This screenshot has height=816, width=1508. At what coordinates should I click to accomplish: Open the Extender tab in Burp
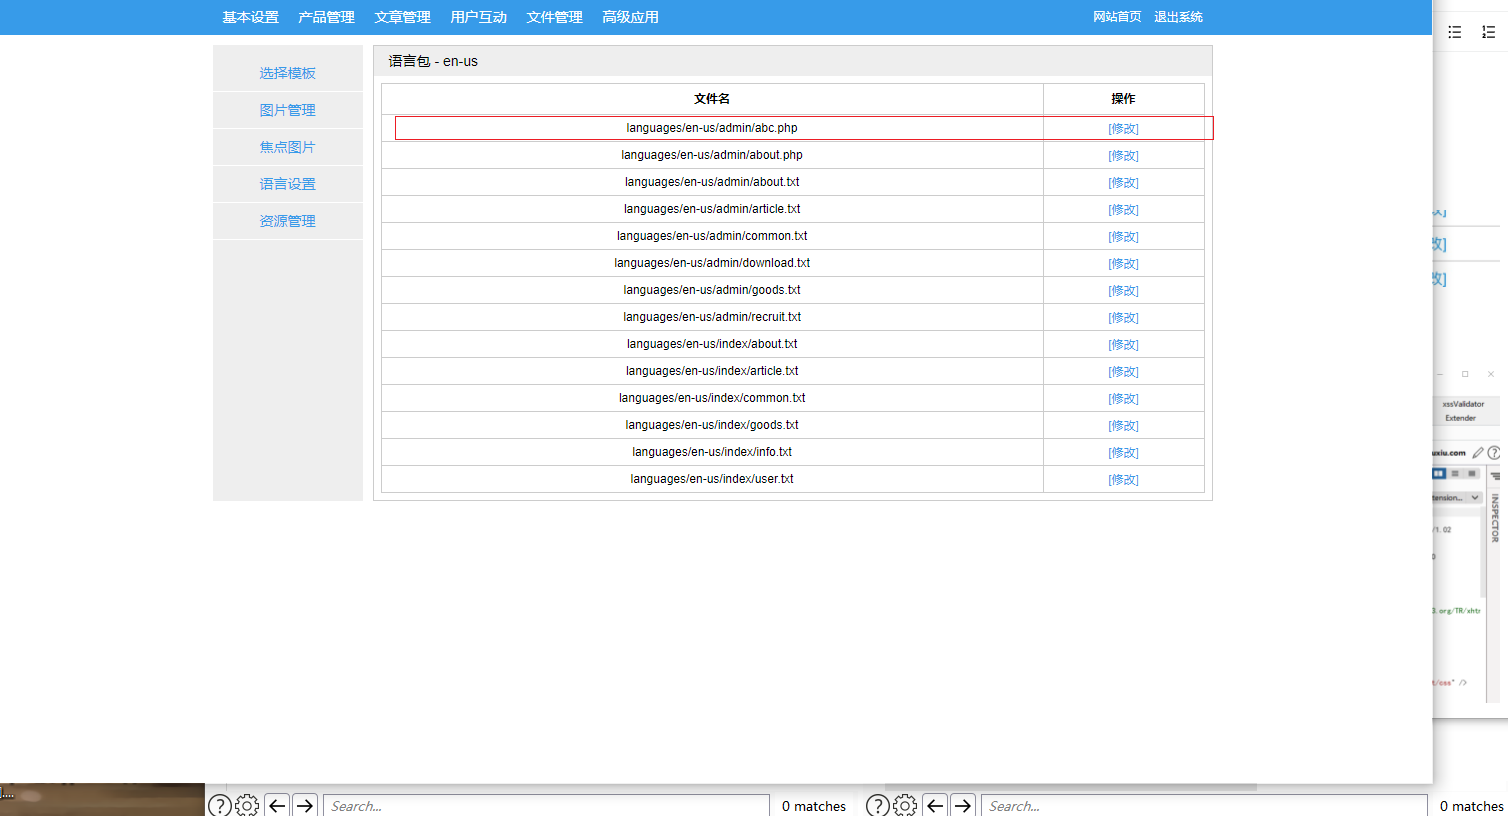point(1460,418)
